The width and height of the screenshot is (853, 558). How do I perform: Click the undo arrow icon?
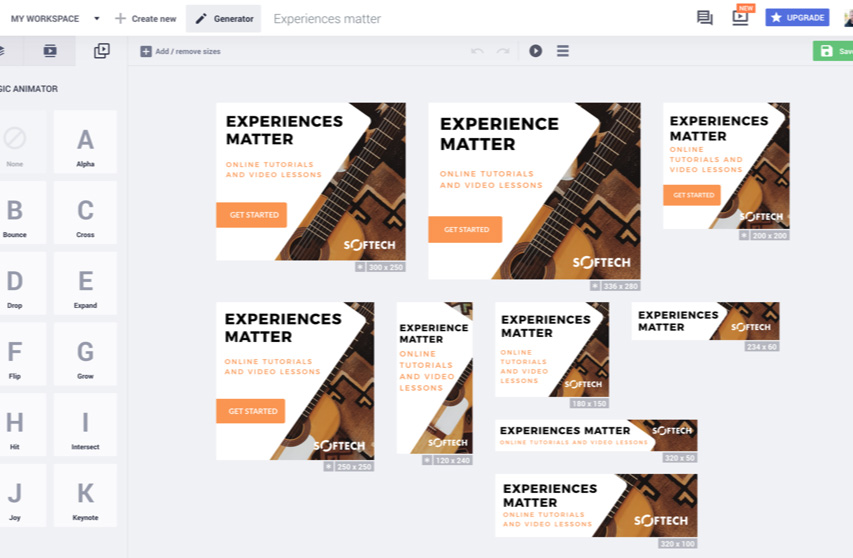(x=477, y=51)
